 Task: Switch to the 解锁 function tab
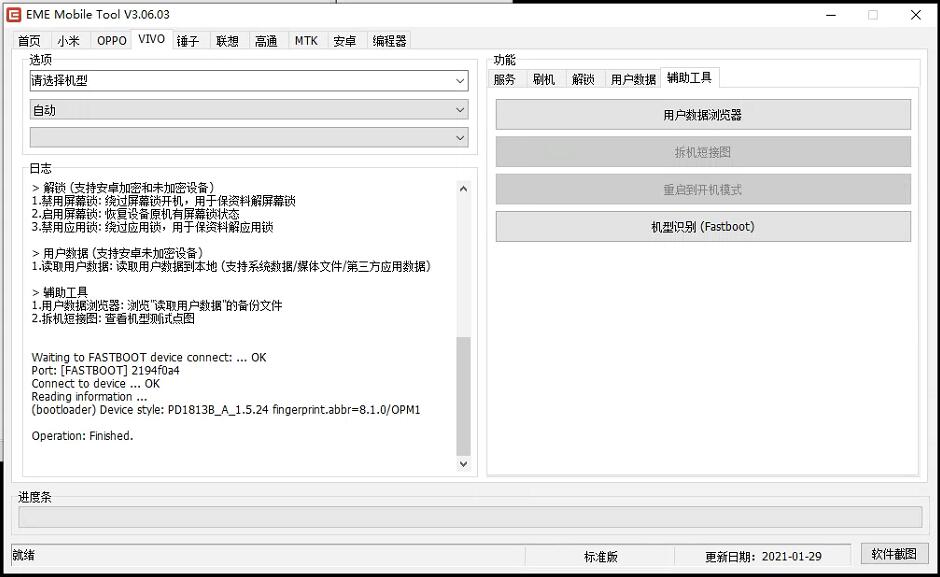pyautogui.click(x=583, y=79)
